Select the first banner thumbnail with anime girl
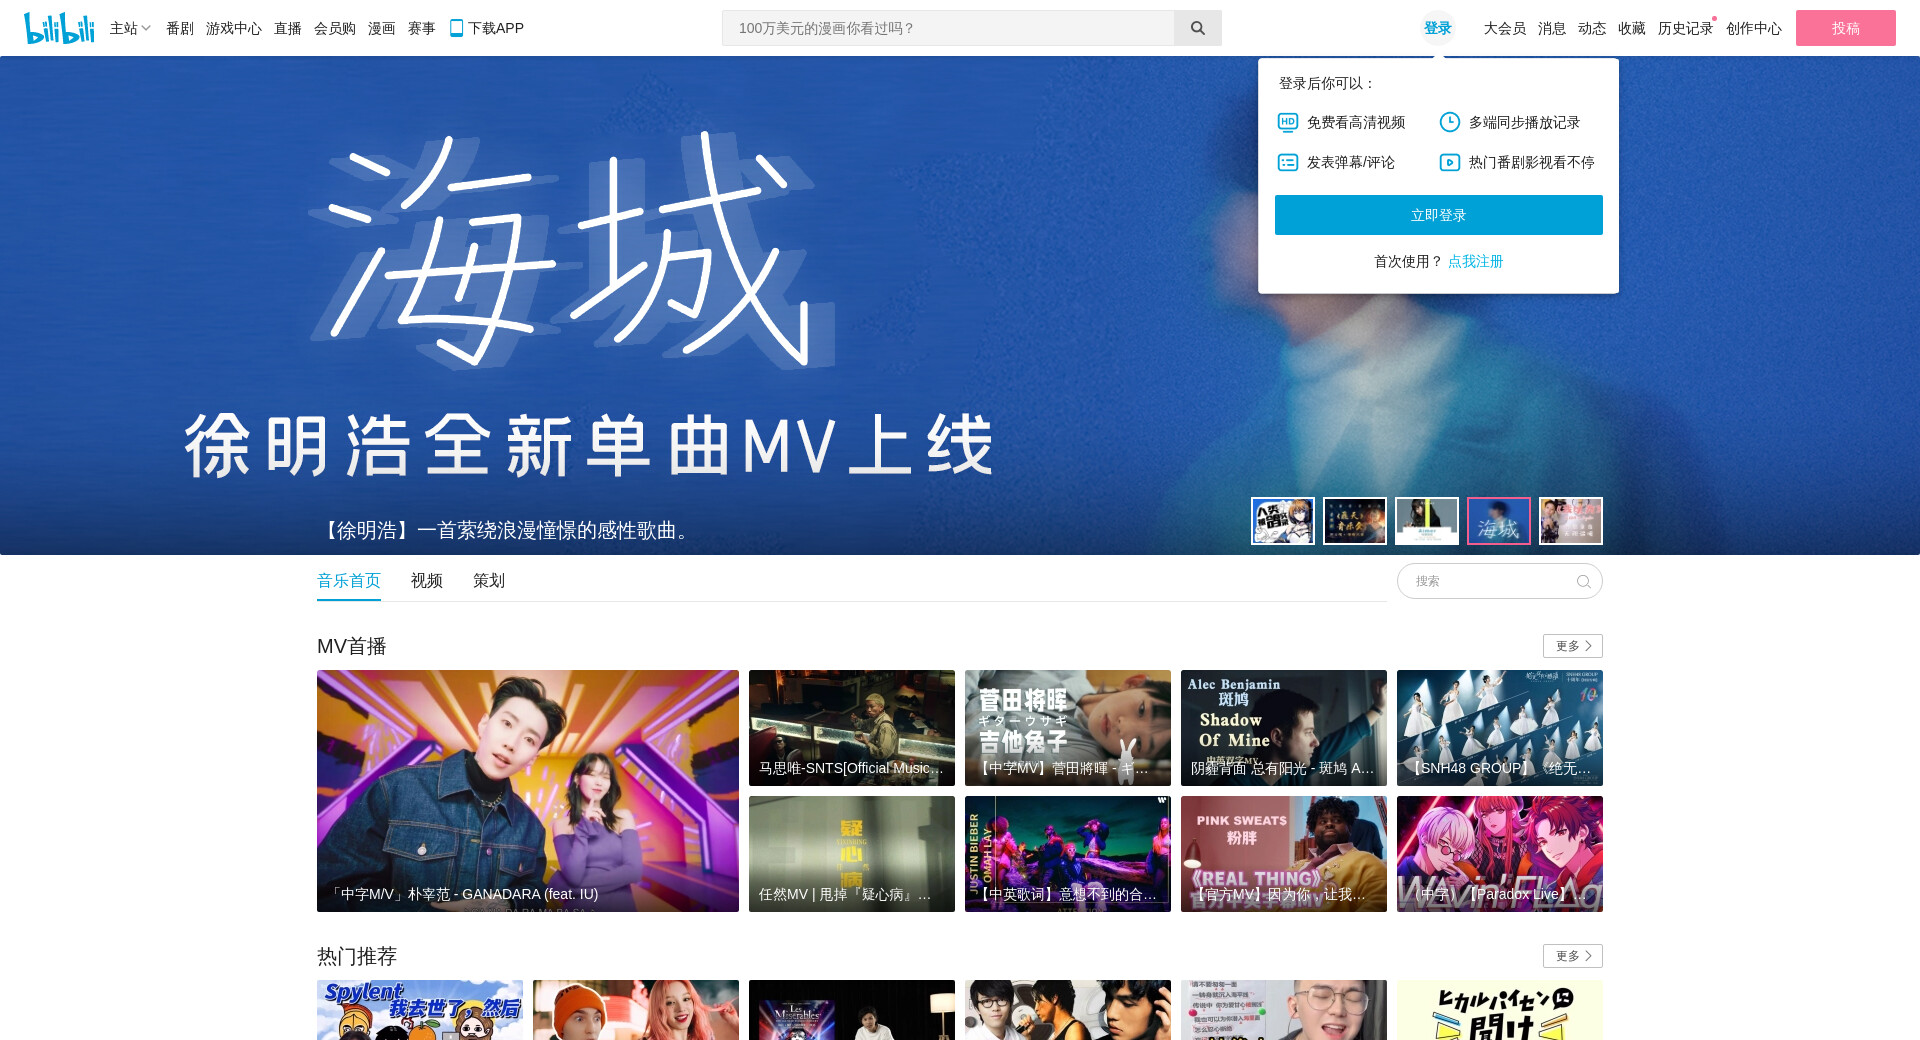This screenshot has width=1920, height=1040. (1283, 521)
